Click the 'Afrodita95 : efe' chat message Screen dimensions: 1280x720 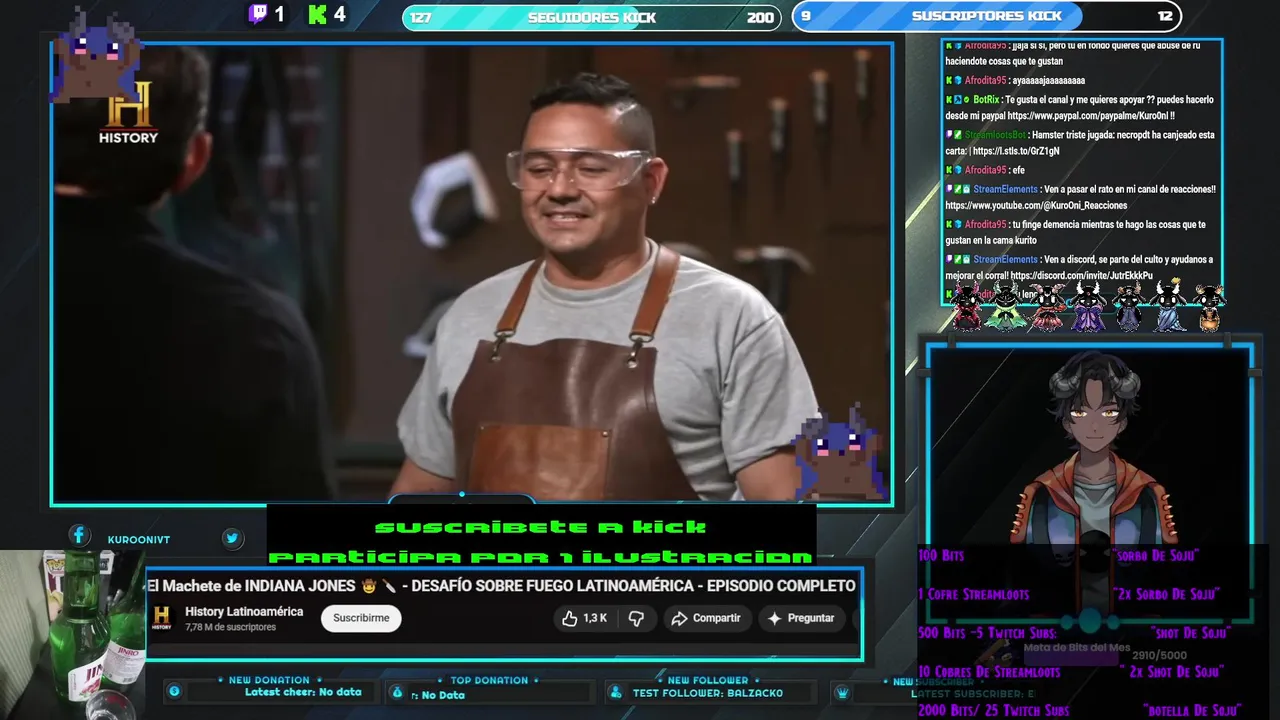[985, 170]
